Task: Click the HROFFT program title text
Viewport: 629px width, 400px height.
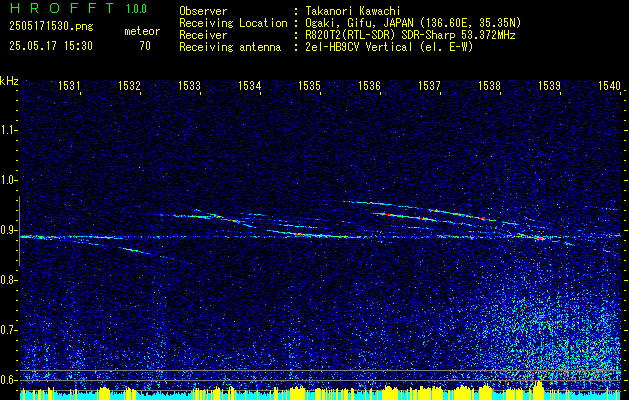Action: [x=62, y=8]
